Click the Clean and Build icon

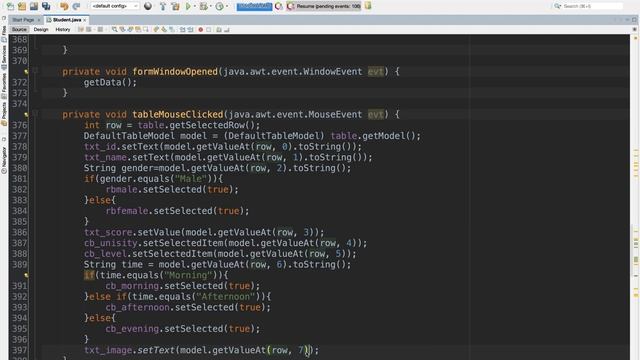[175, 6]
